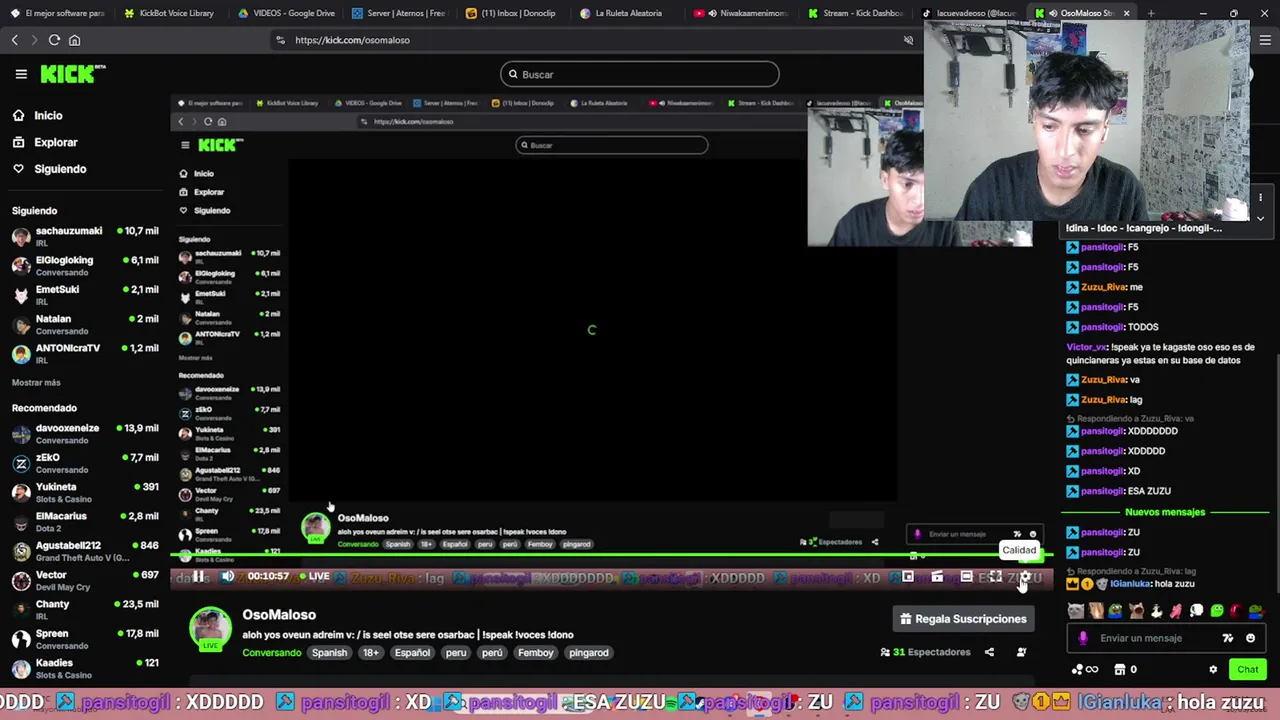
Task: Click the KICK logo
Action: (72, 74)
